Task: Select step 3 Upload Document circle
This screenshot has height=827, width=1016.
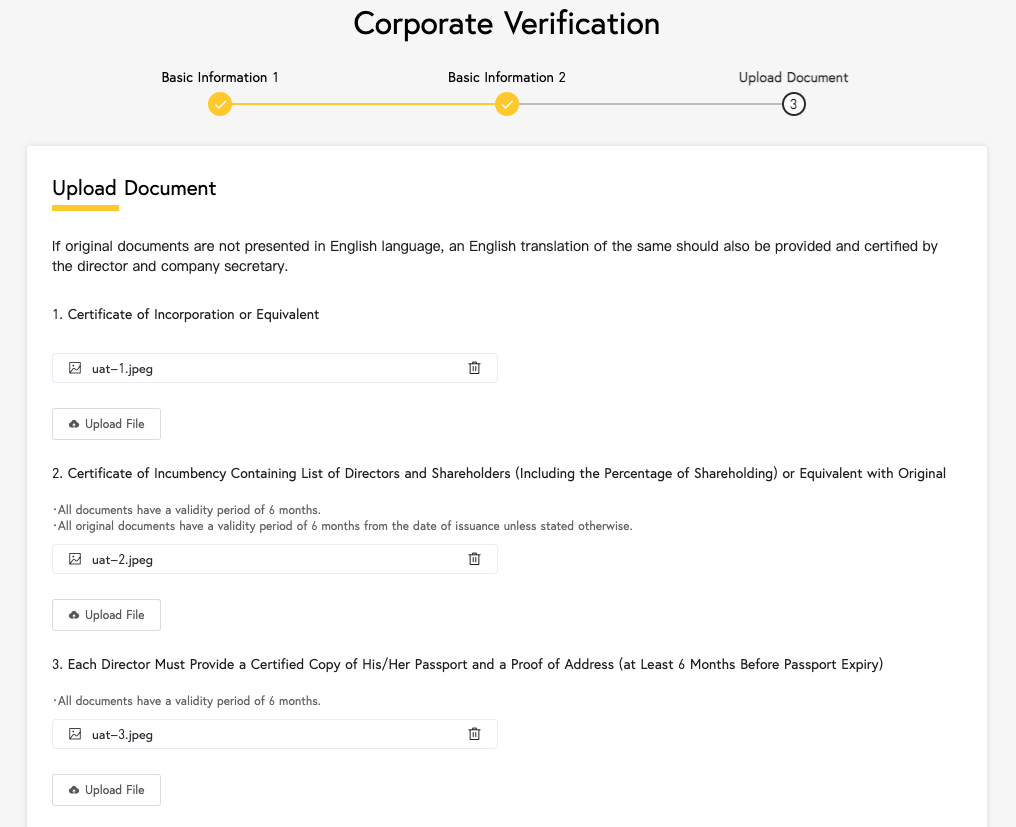Action: click(x=793, y=104)
